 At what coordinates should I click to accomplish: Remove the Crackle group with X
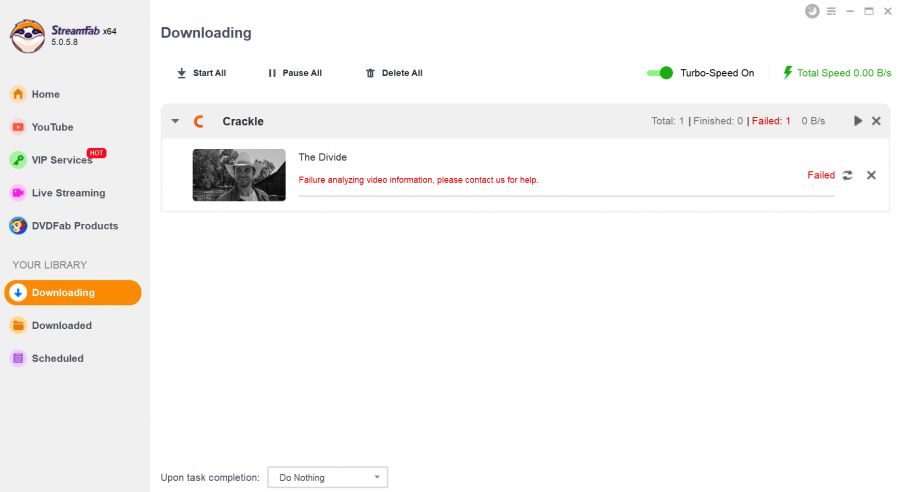pos(876,121)
